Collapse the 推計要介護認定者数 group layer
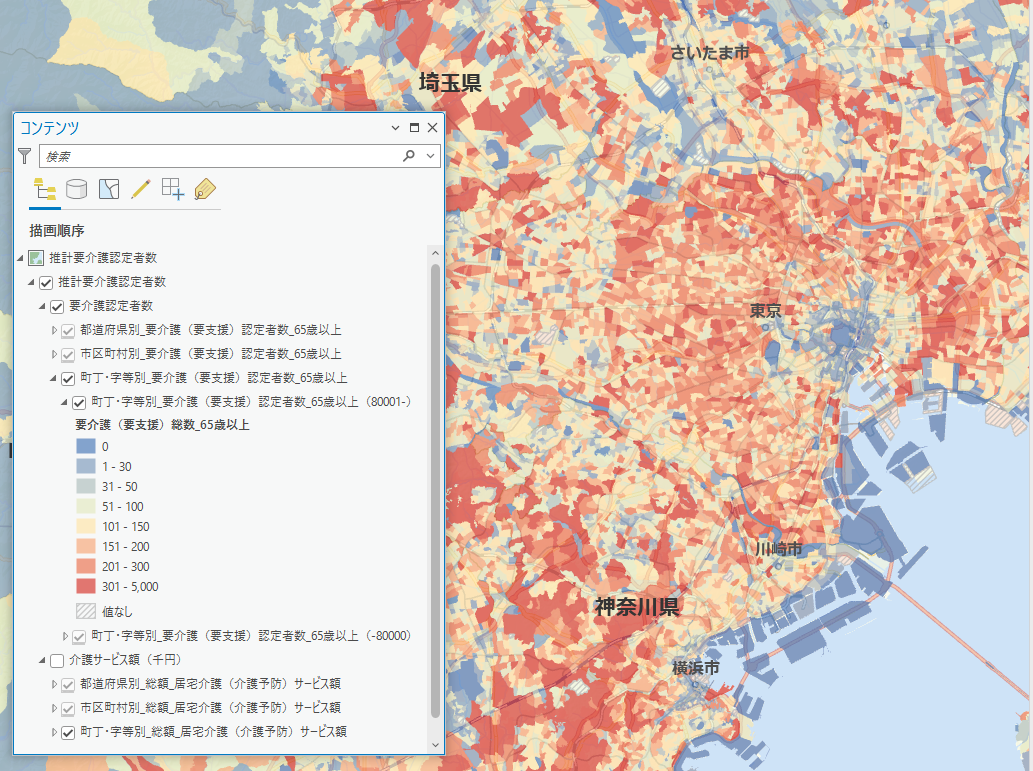 [x=31, y=282]
